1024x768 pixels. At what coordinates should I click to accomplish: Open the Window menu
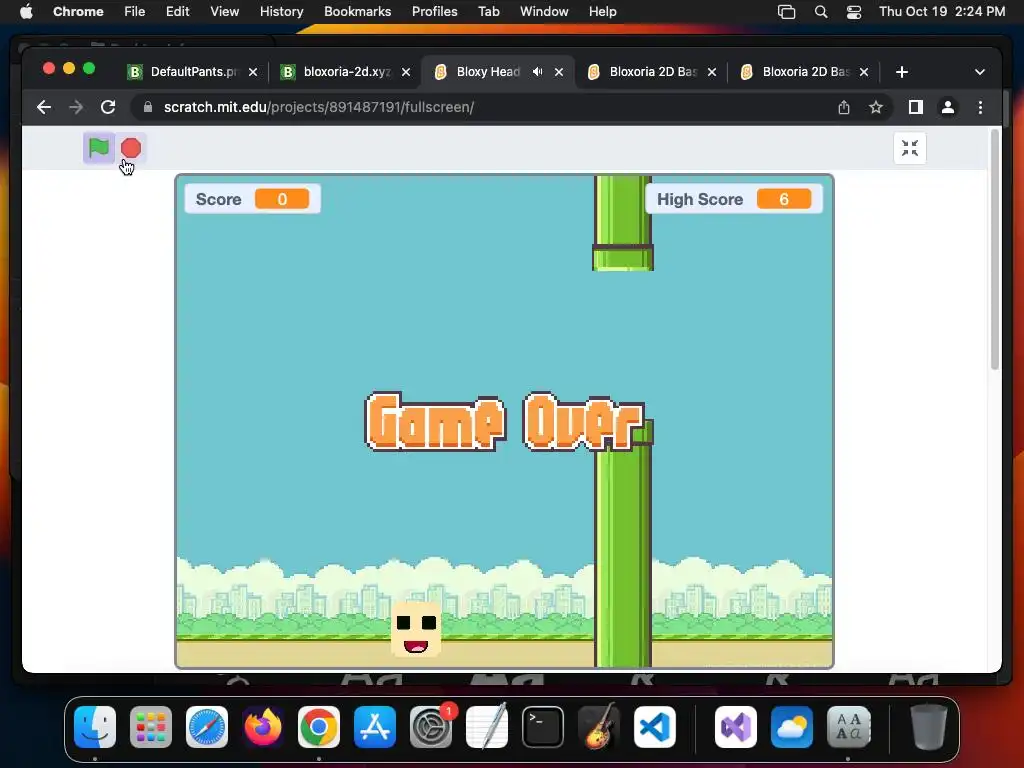(544, 12)
